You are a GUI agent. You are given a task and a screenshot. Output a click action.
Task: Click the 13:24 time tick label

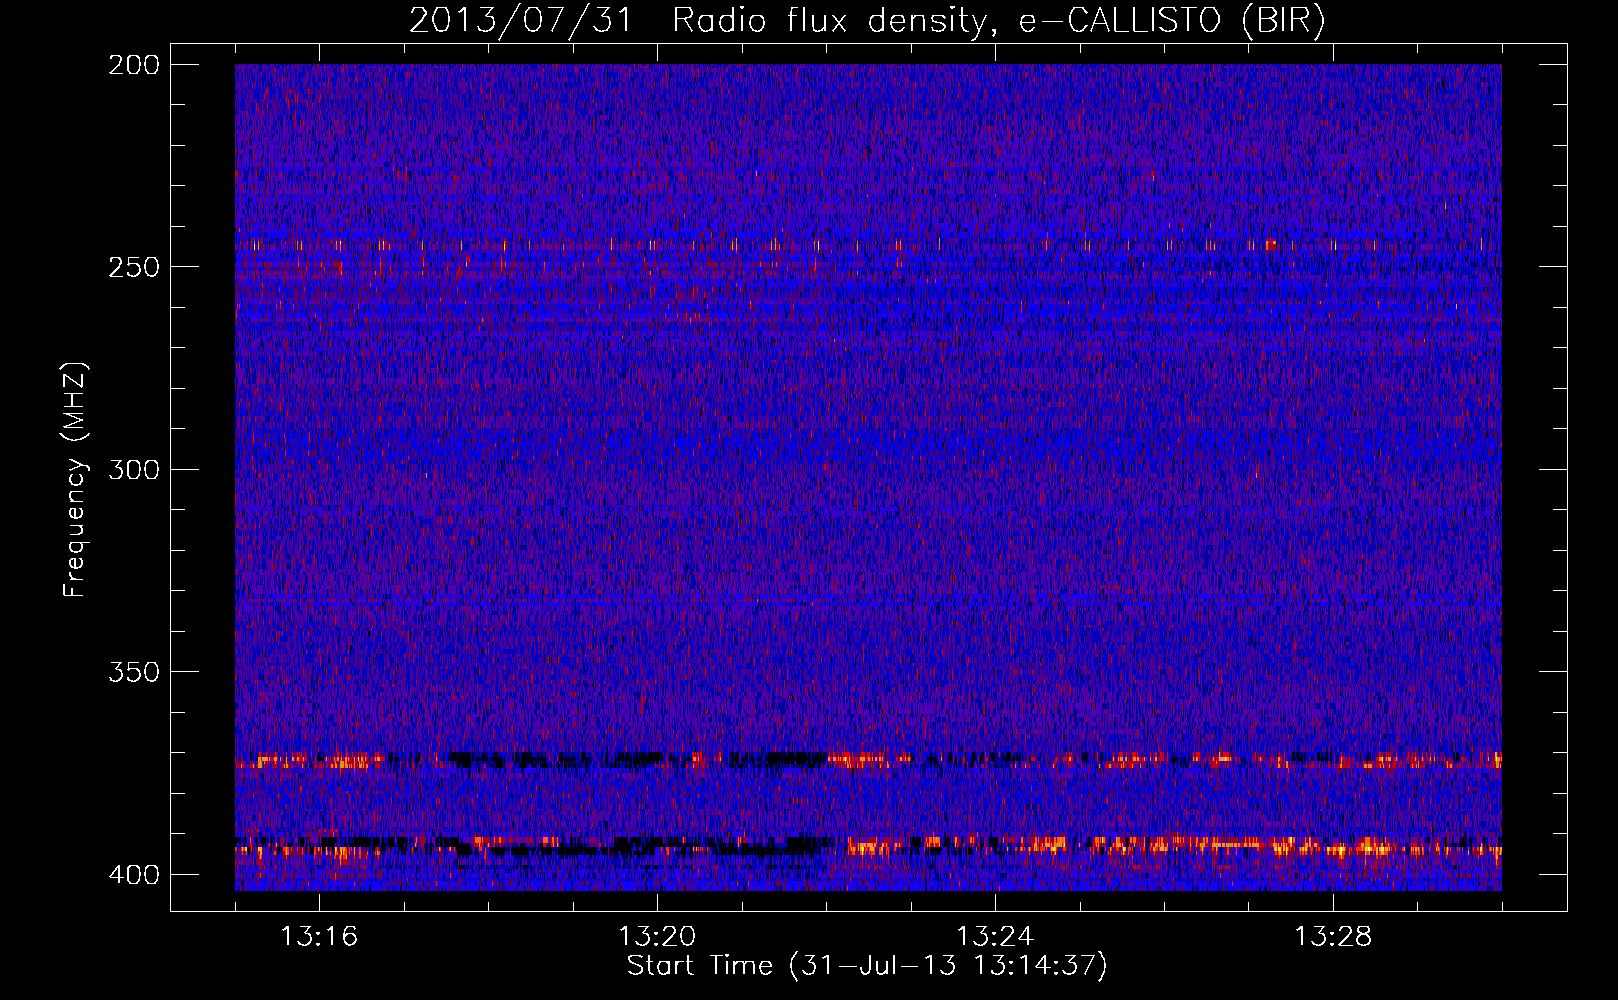[x=995, y=937]
